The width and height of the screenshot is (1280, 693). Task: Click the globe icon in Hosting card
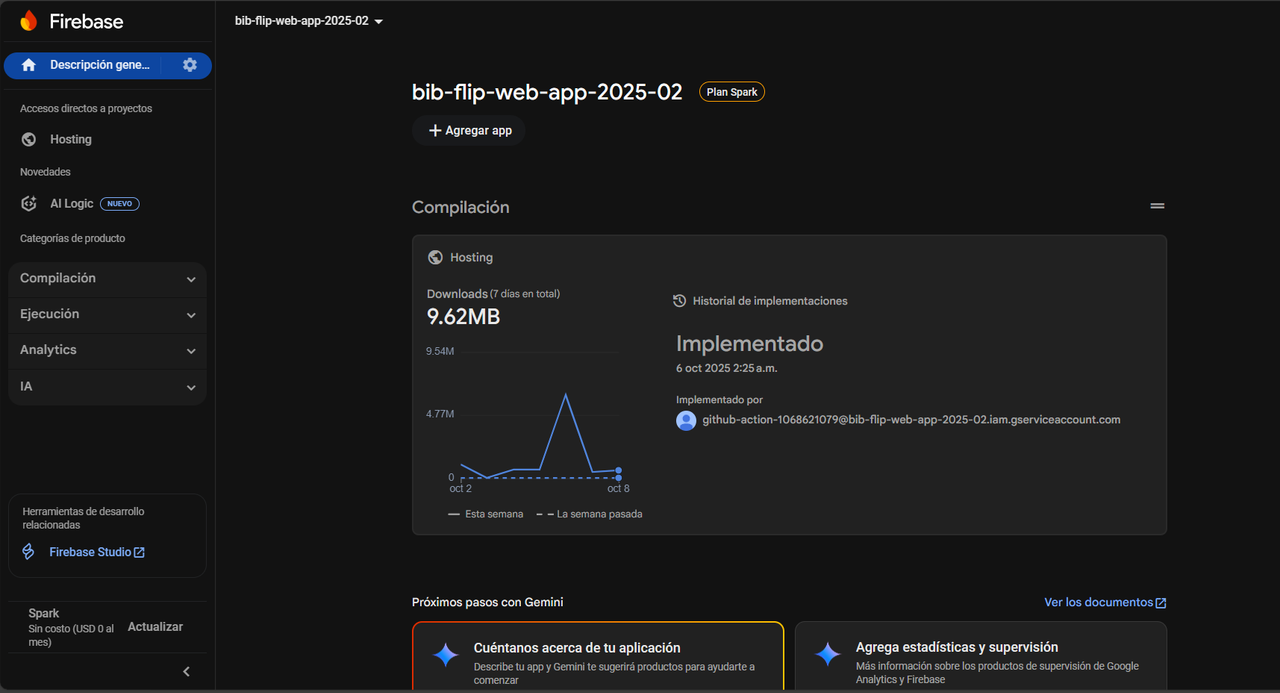pos(435,257)
